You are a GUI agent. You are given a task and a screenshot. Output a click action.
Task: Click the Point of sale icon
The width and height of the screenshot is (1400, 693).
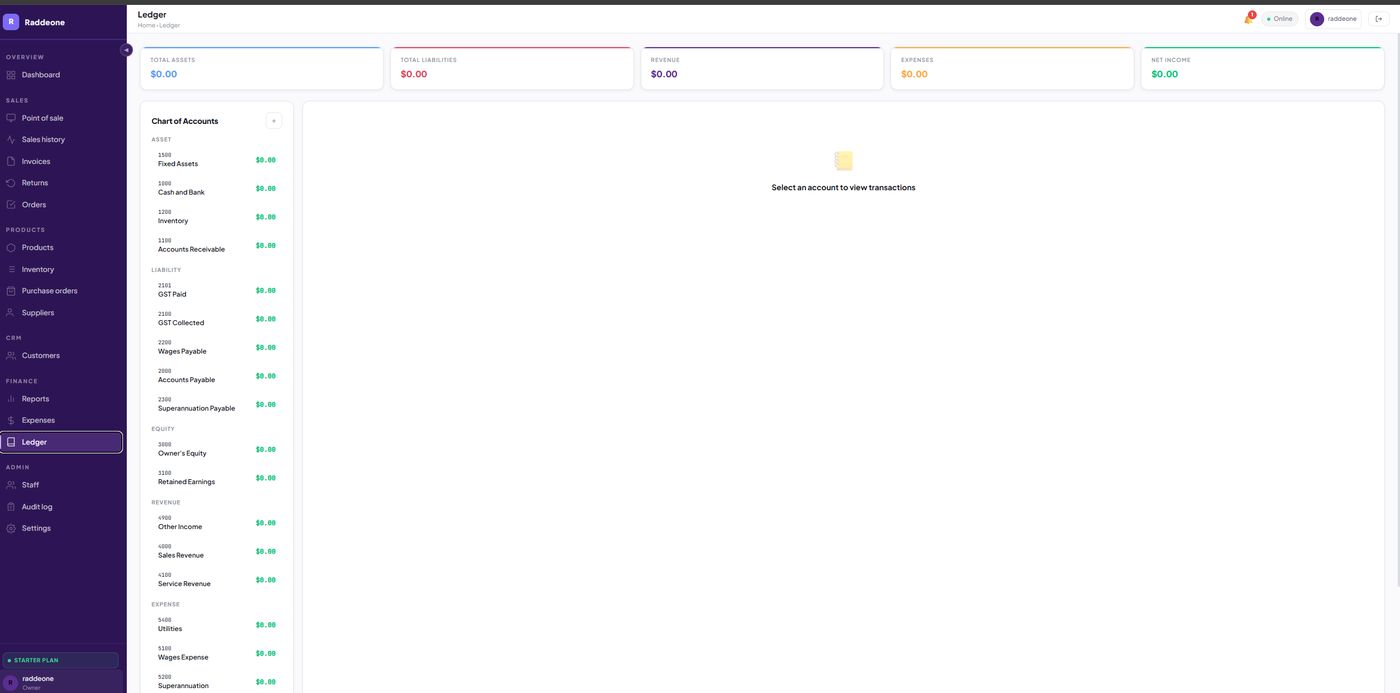point(11,118)
